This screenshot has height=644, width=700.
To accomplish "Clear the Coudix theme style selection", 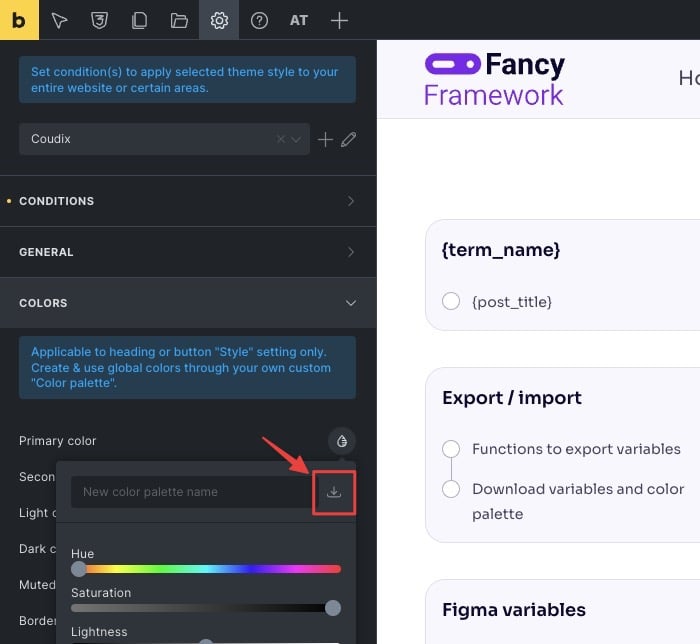I will (280, 139).
